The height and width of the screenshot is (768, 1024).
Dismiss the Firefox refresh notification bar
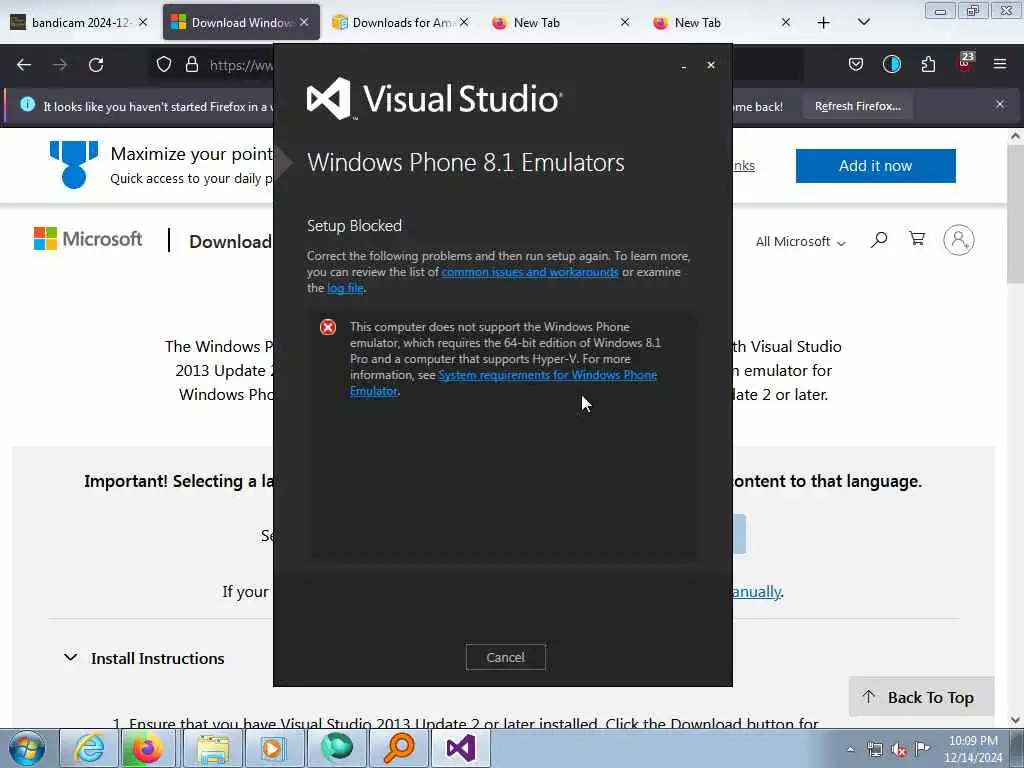click(x=999, y=104)
